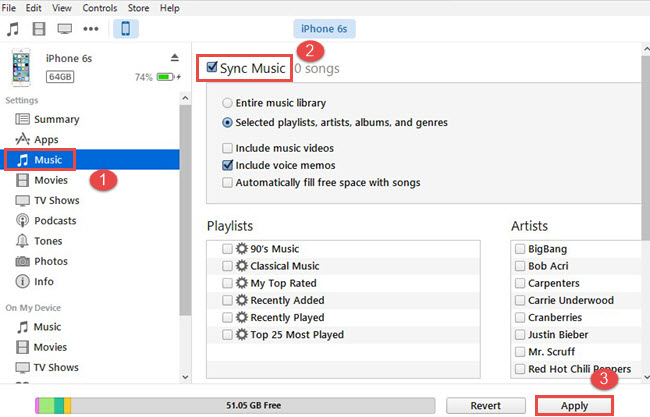This screenshot has width=650, height=417.
Task: Click the 51.05 GB Free storage bar
Action: coord(235,406)
